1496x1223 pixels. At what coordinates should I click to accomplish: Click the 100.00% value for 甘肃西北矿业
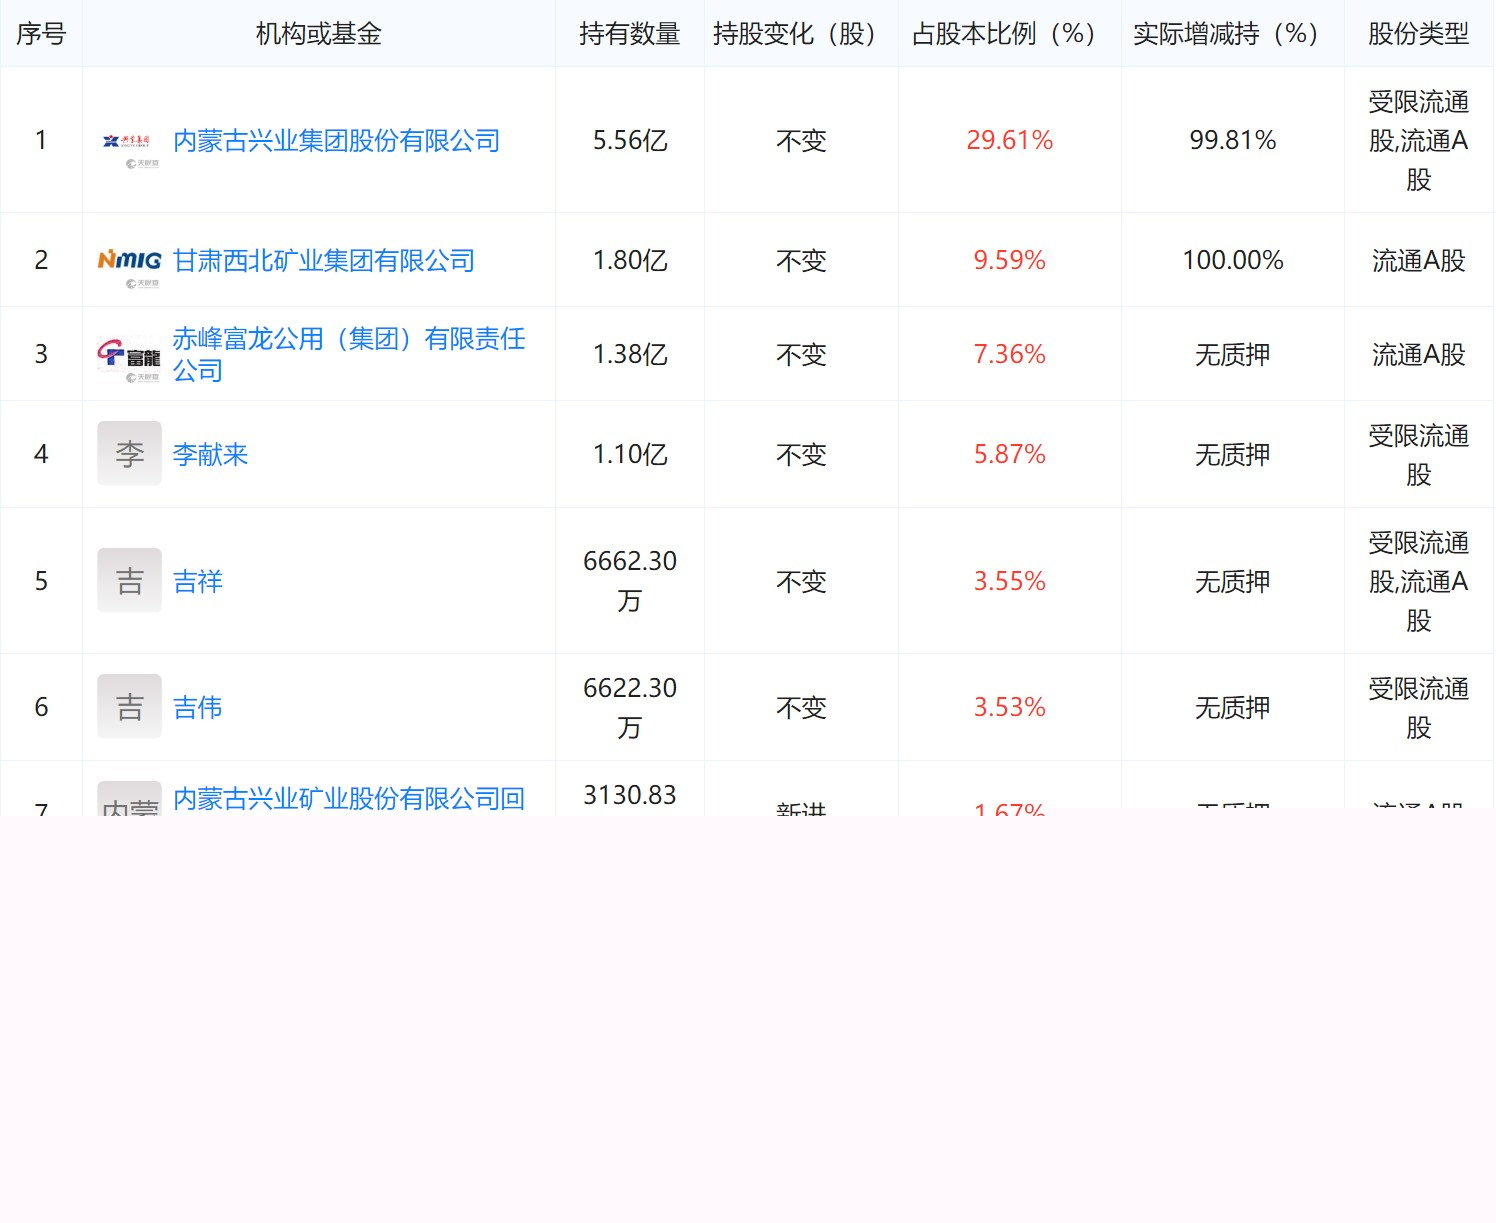[1233, 261]
